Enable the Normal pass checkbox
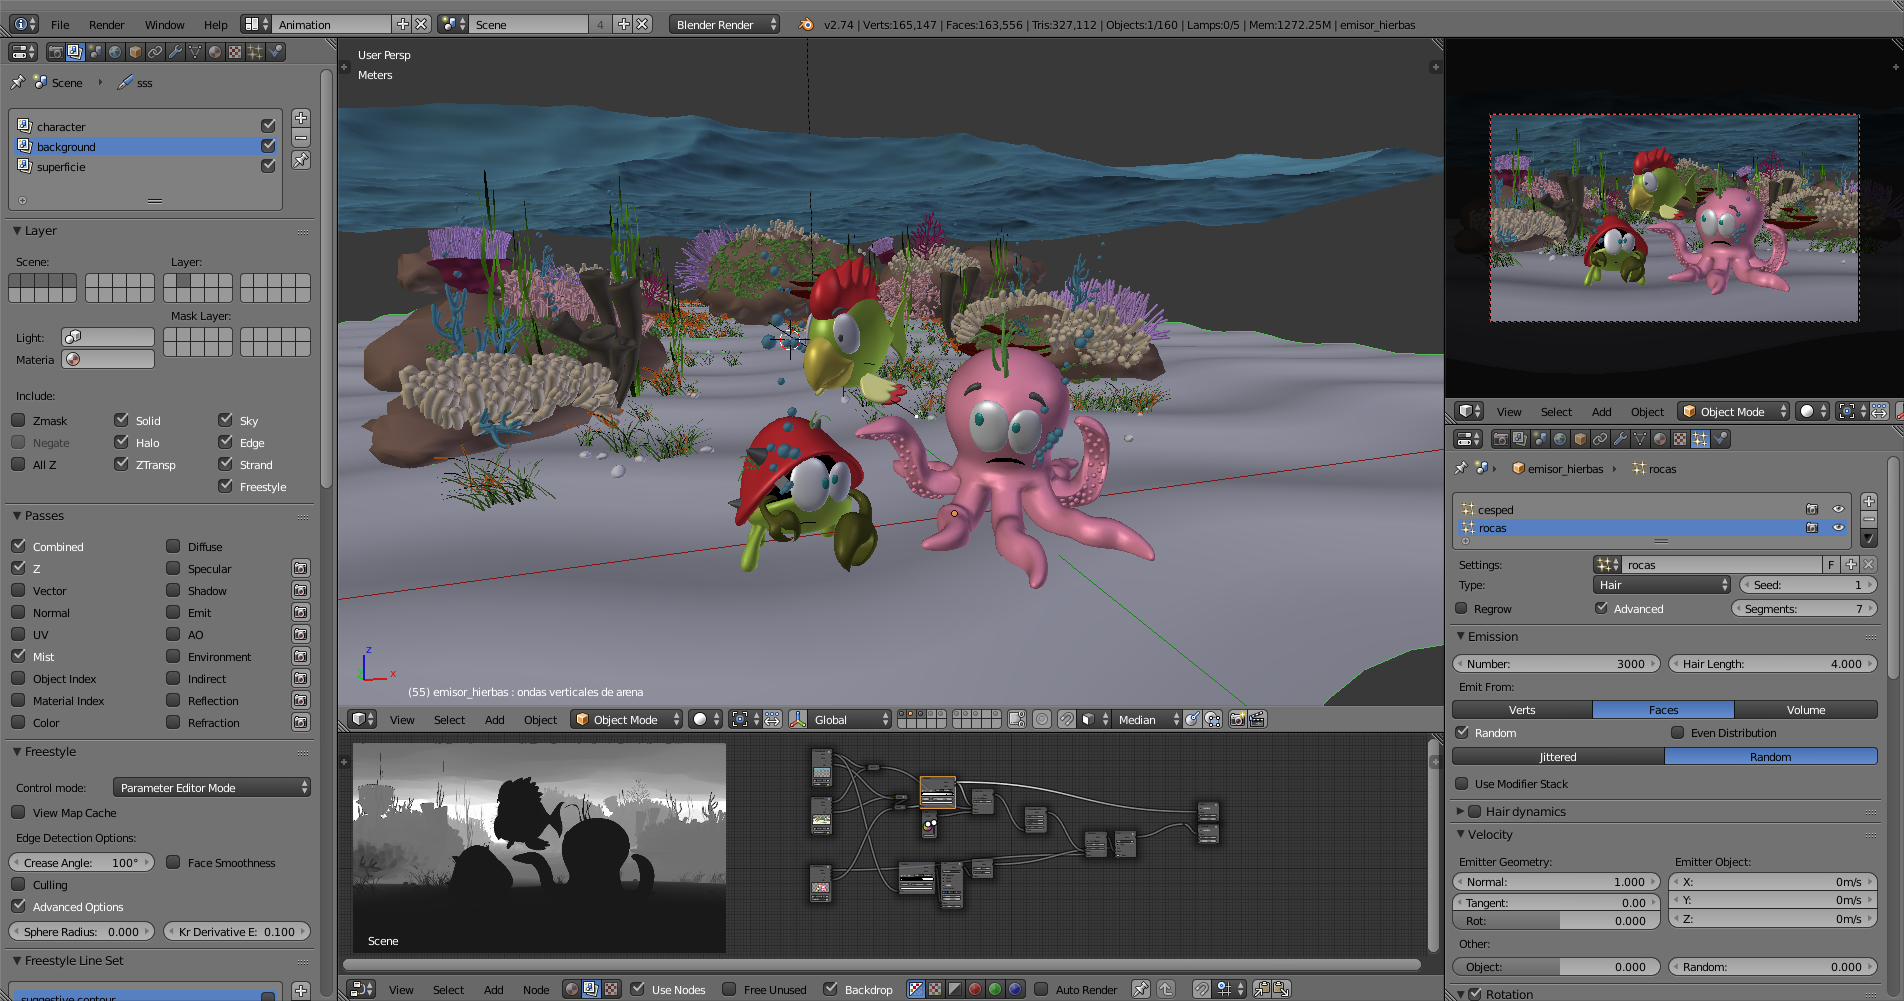 pyautogui.click(x=19, y=612)
